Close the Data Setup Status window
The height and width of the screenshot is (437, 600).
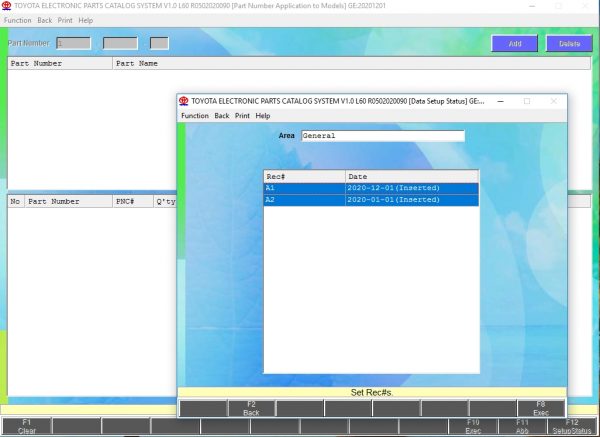tap(554, 101)
